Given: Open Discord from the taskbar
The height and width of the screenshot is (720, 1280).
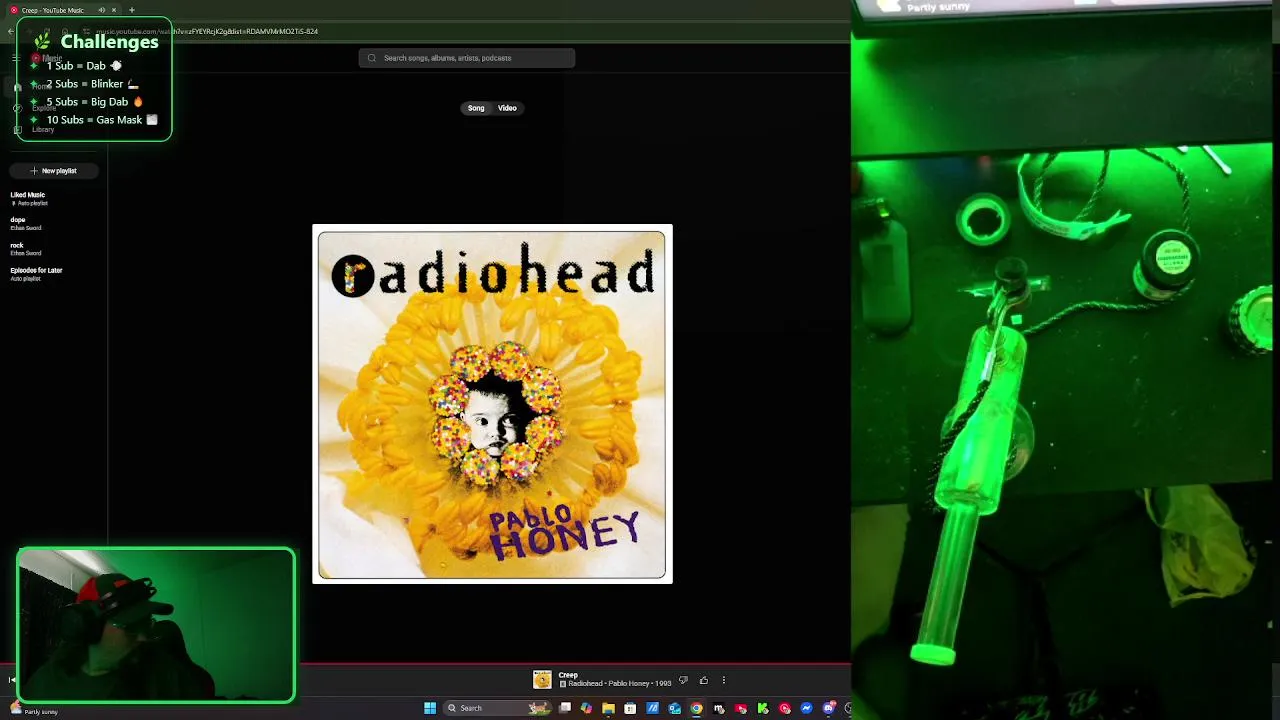Looking at the screenshot, I should coord(828,708).
